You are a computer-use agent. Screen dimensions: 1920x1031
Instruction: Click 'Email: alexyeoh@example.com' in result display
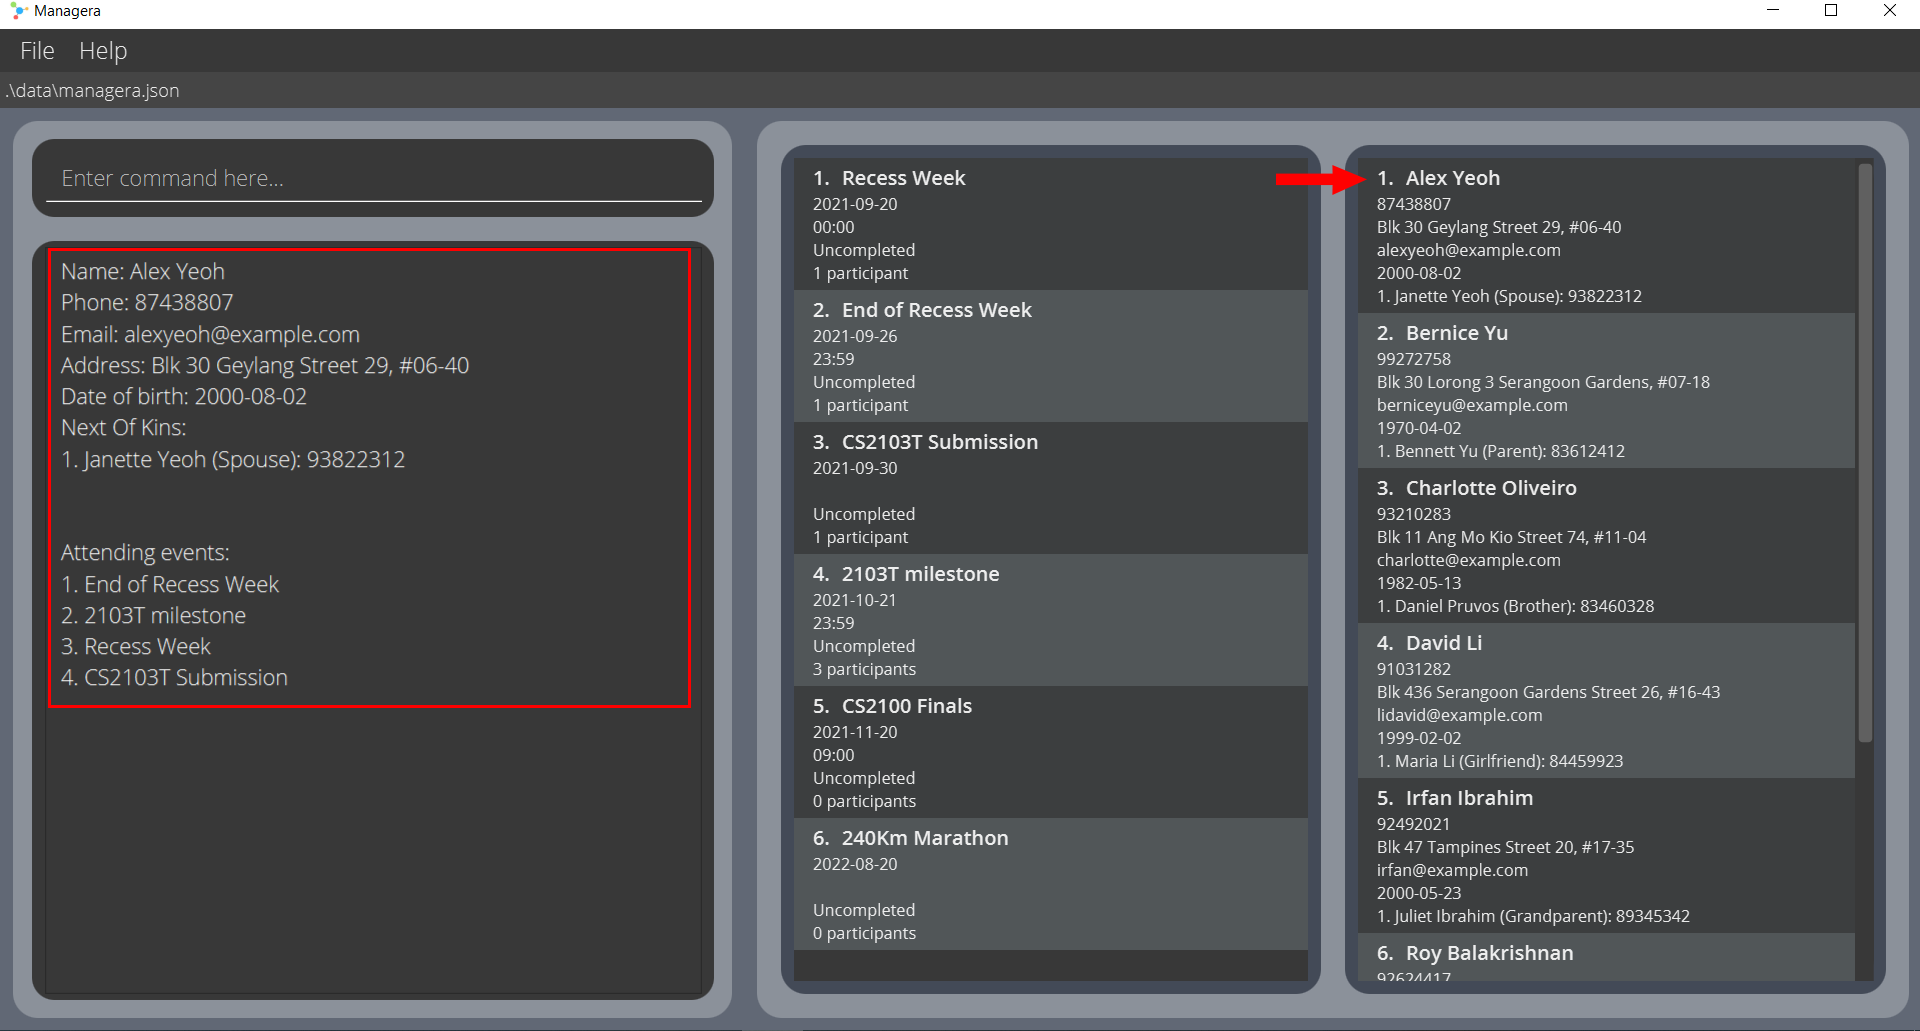tap(210, 334)
